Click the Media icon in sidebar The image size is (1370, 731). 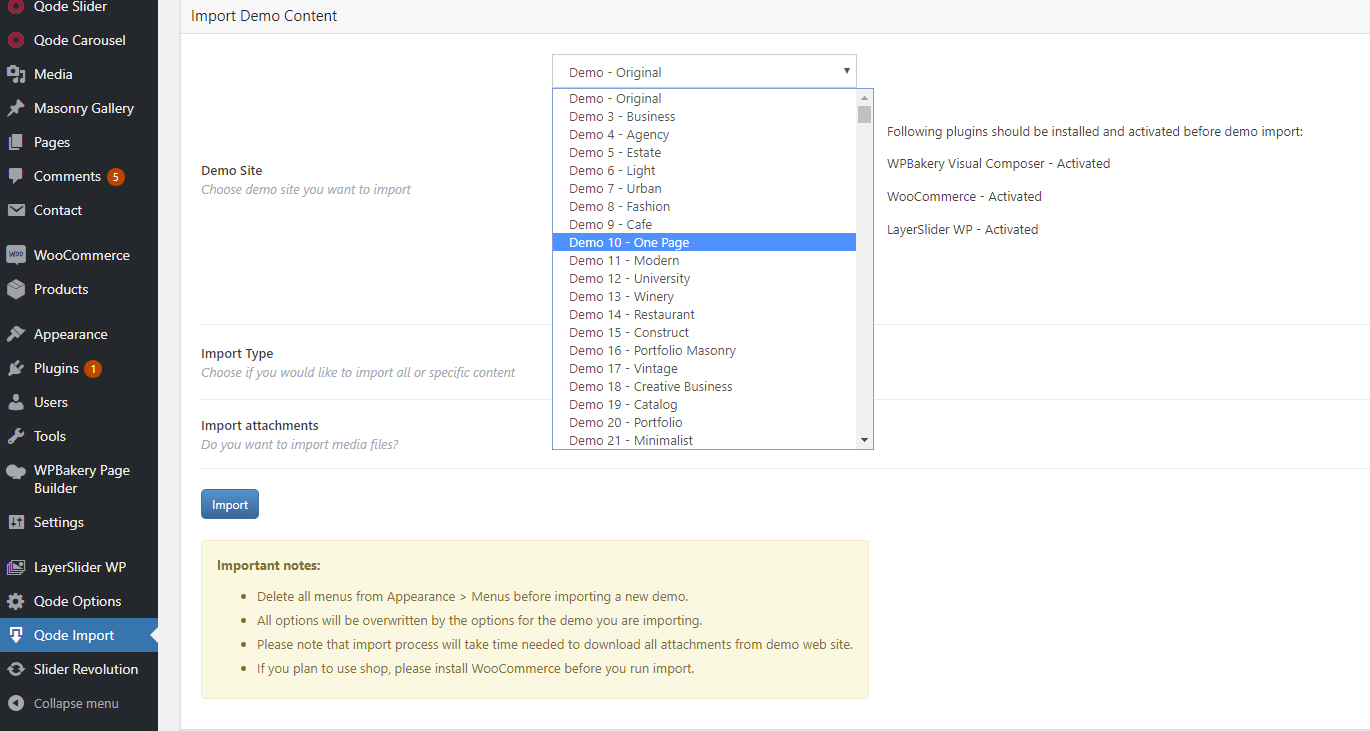click(16, 74)
